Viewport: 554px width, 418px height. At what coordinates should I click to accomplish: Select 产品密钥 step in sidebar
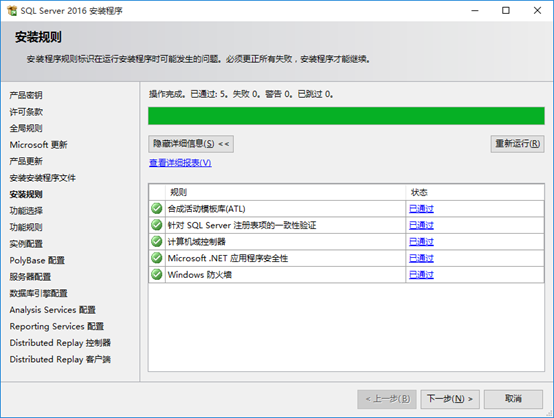(x=26, y=95)
